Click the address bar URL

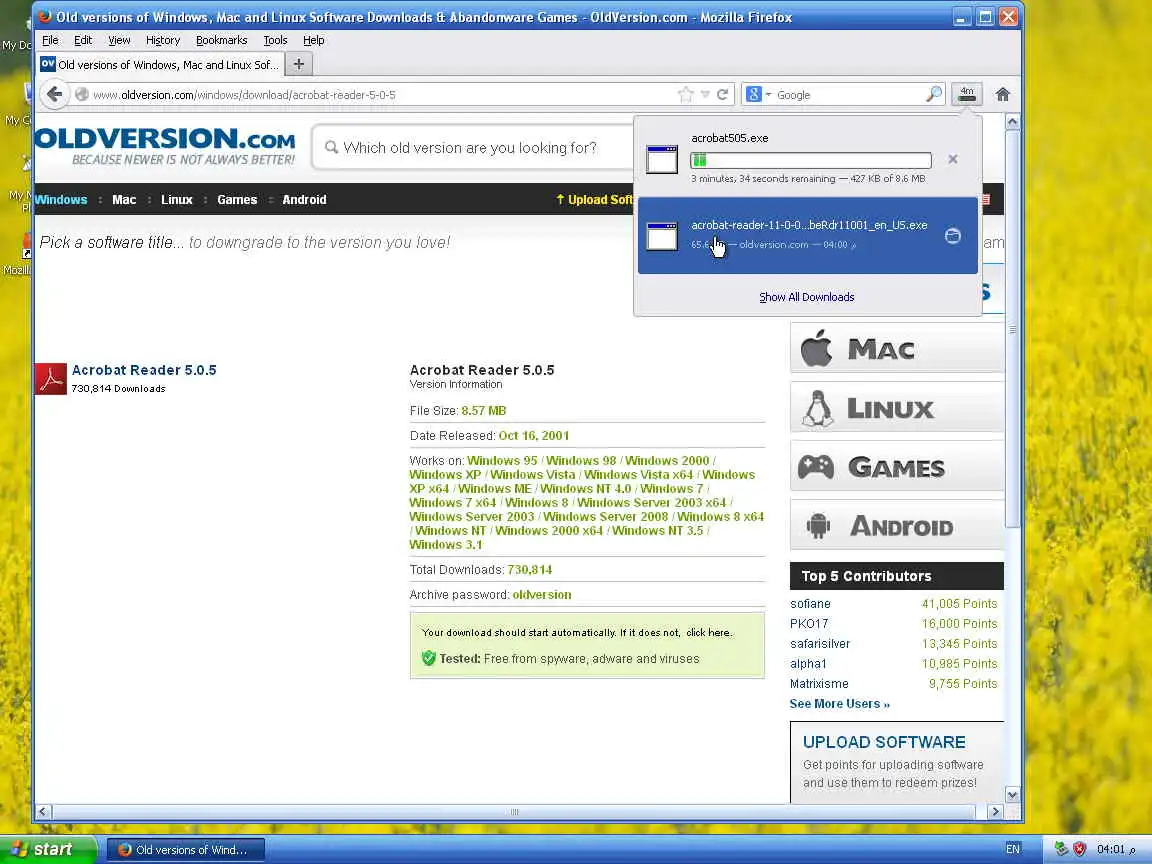244,95
